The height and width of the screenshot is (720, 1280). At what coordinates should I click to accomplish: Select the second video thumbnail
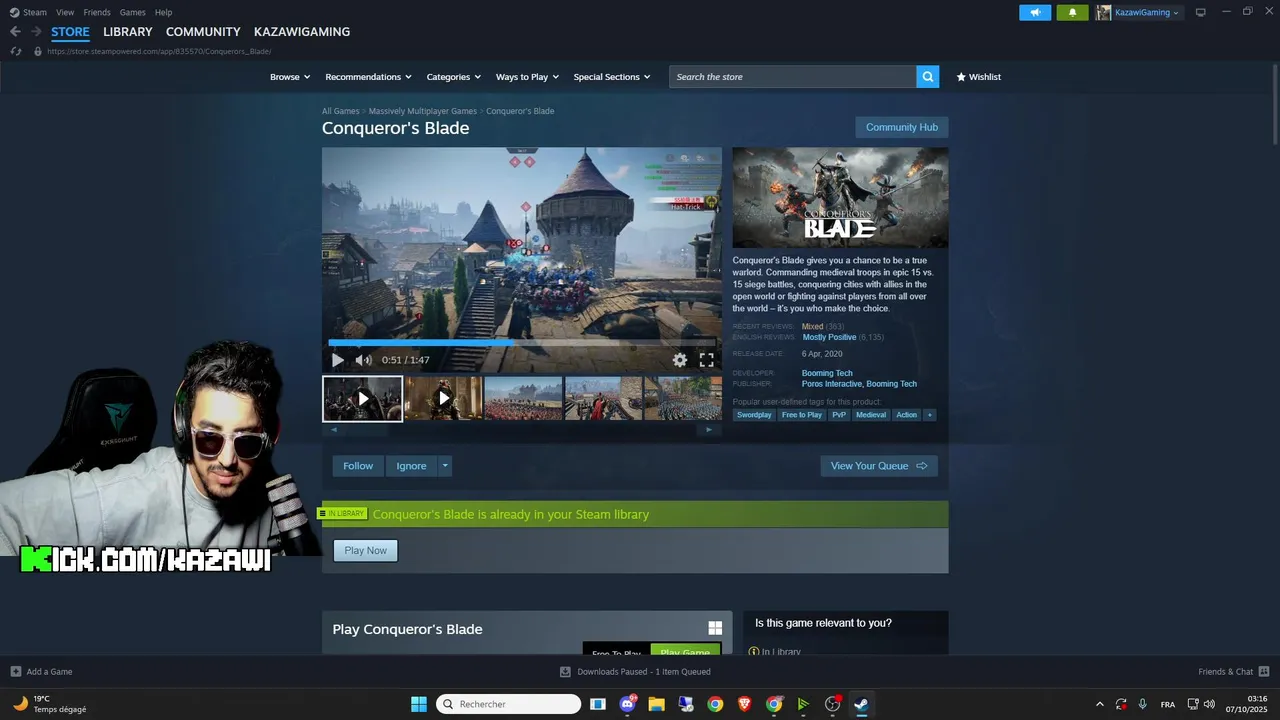[443, 398]
